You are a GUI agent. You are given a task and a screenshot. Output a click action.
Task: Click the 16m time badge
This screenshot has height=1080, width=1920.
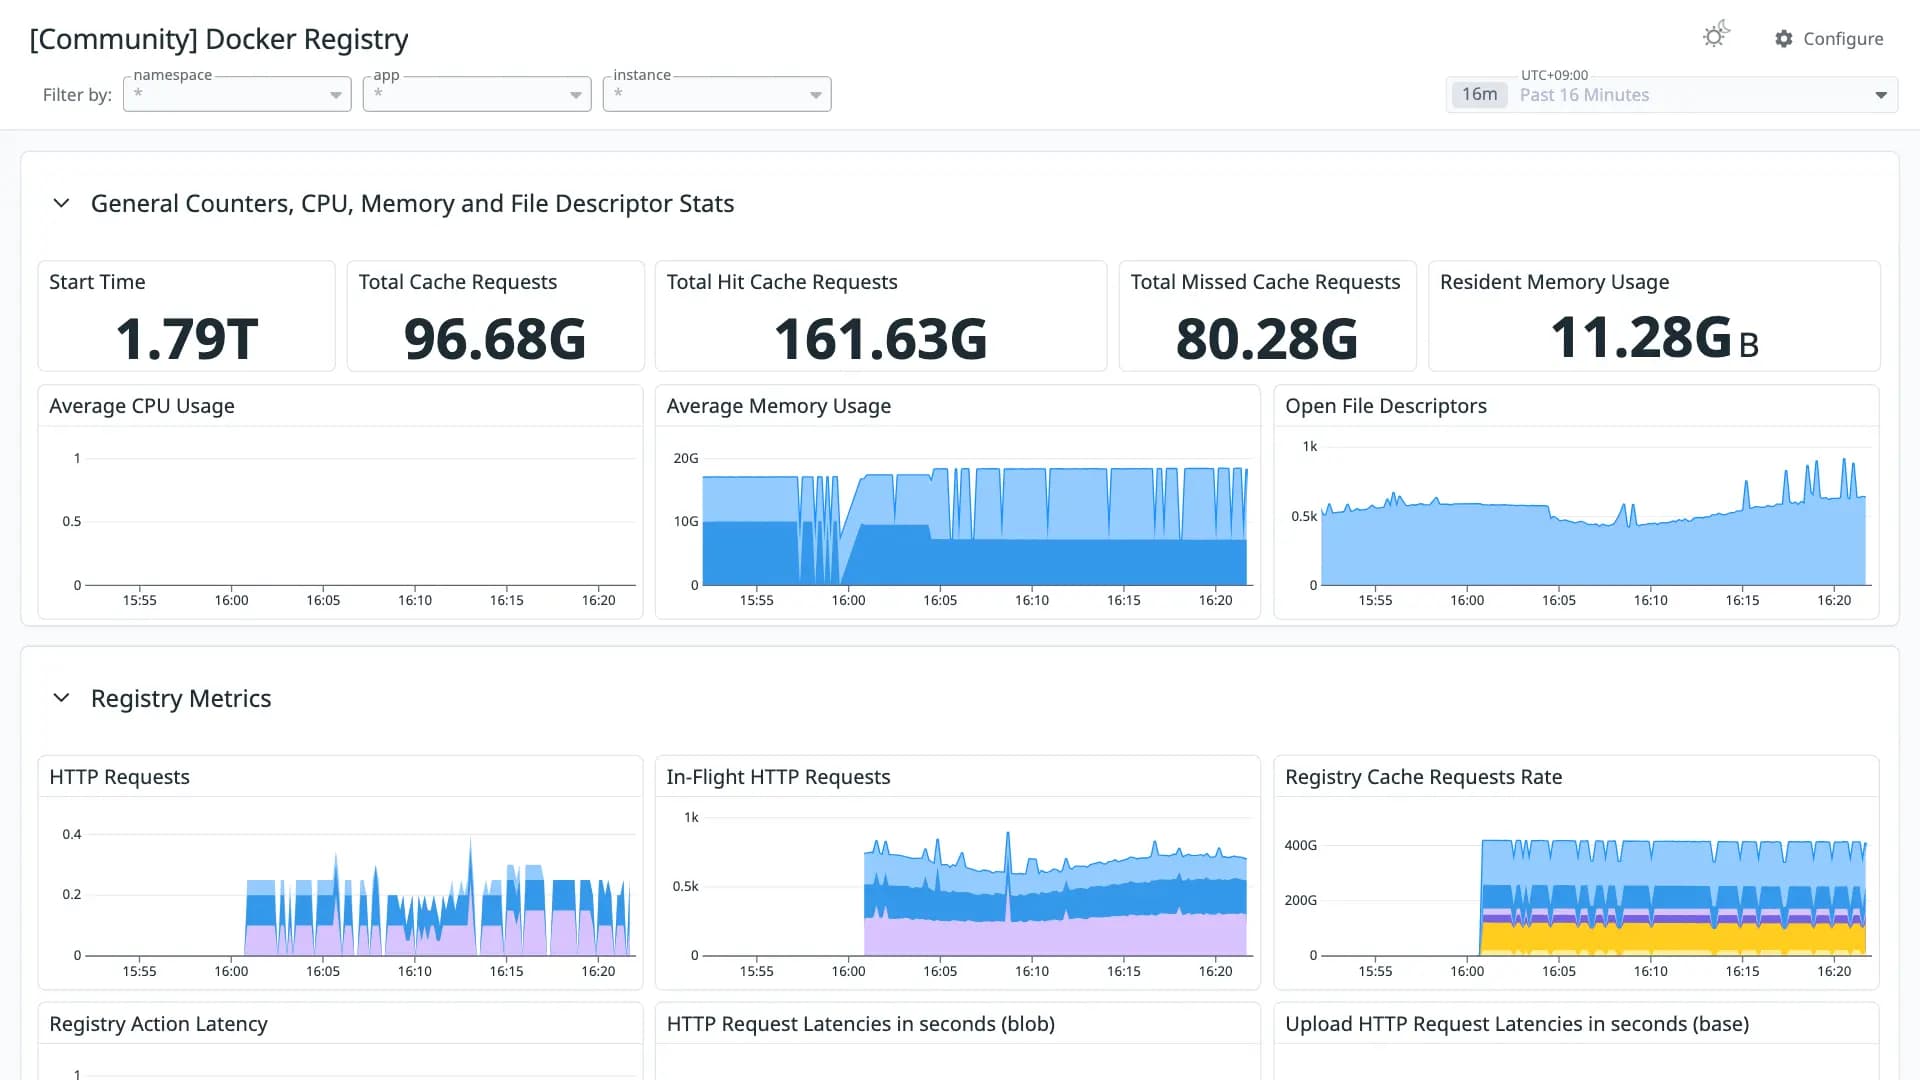coord(1479,94)
